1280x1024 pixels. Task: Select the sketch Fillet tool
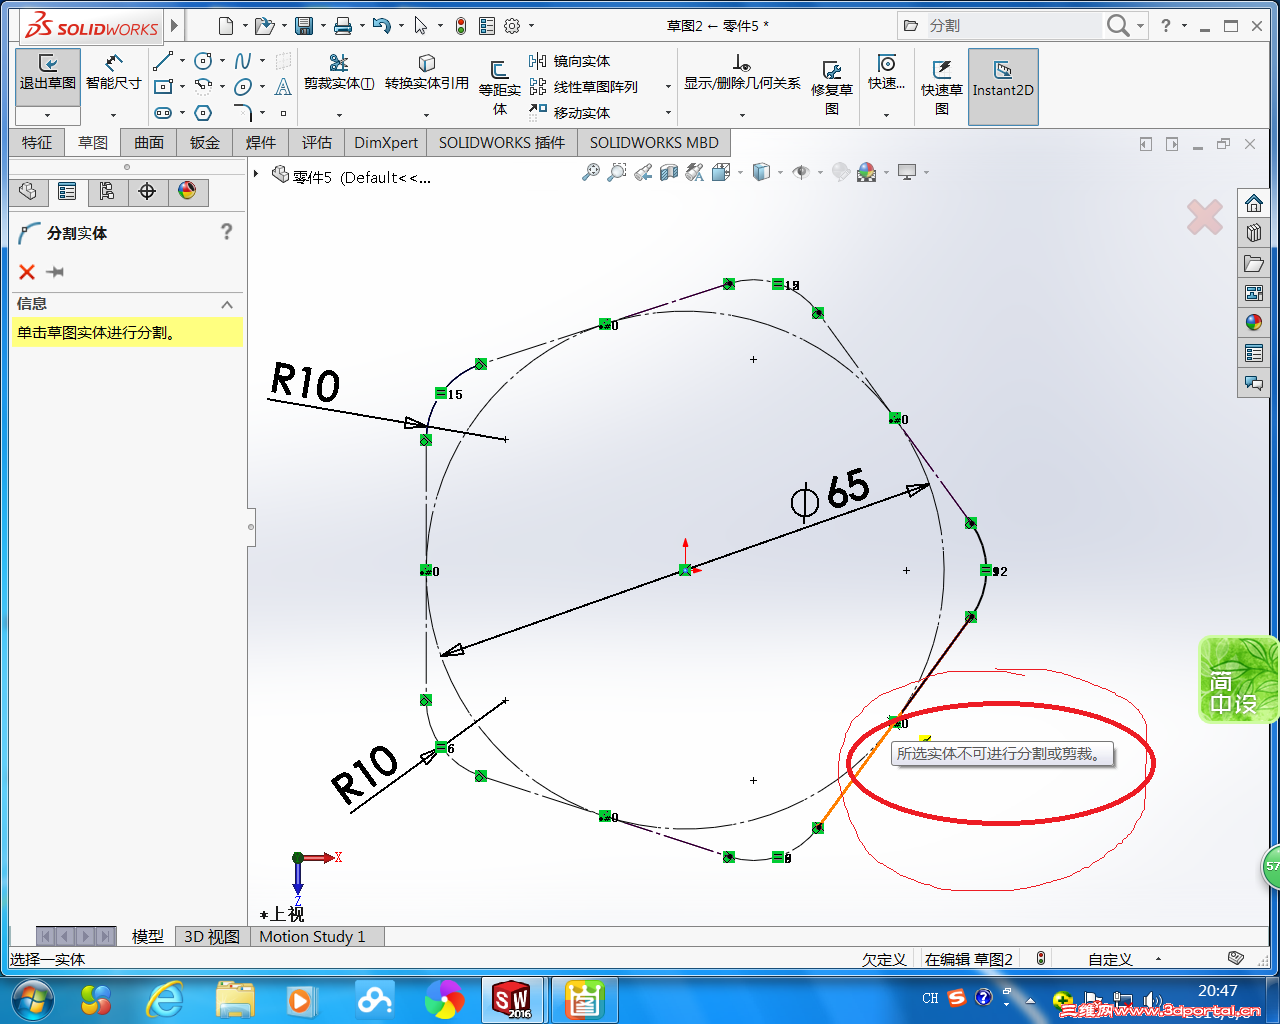click(x=243, y=113)
